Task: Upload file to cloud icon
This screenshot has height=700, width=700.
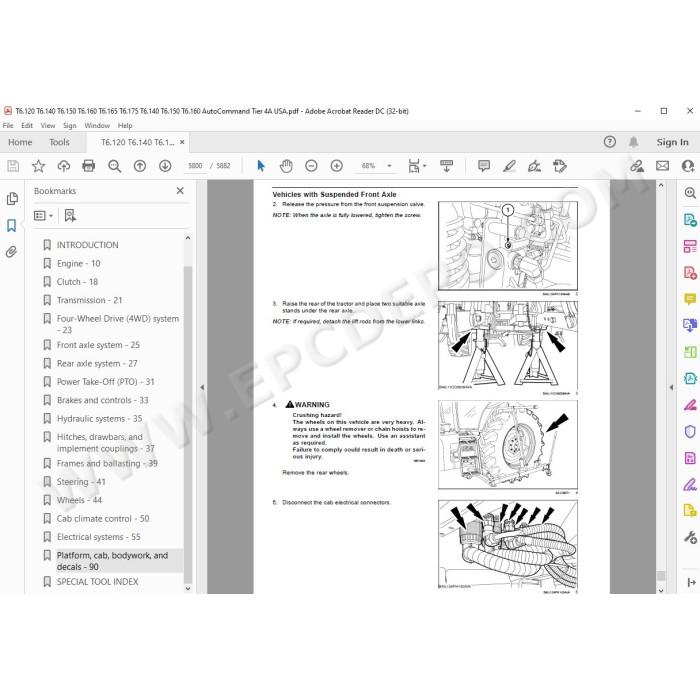Action: (64, 166)
